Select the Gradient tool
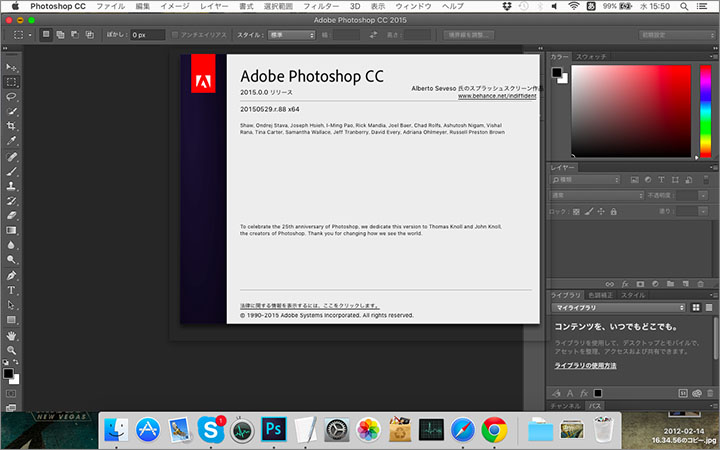The image size is (720, 450). (x=11, y=231)
